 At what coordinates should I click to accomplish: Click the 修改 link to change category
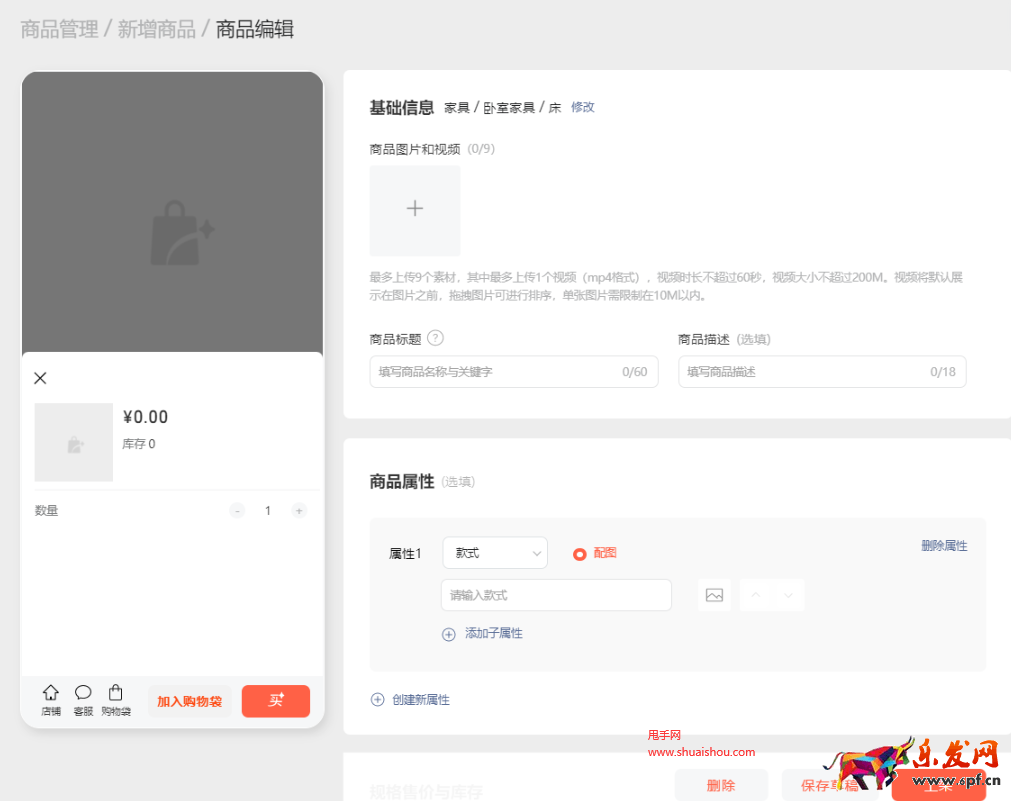(x=582, y=107)
